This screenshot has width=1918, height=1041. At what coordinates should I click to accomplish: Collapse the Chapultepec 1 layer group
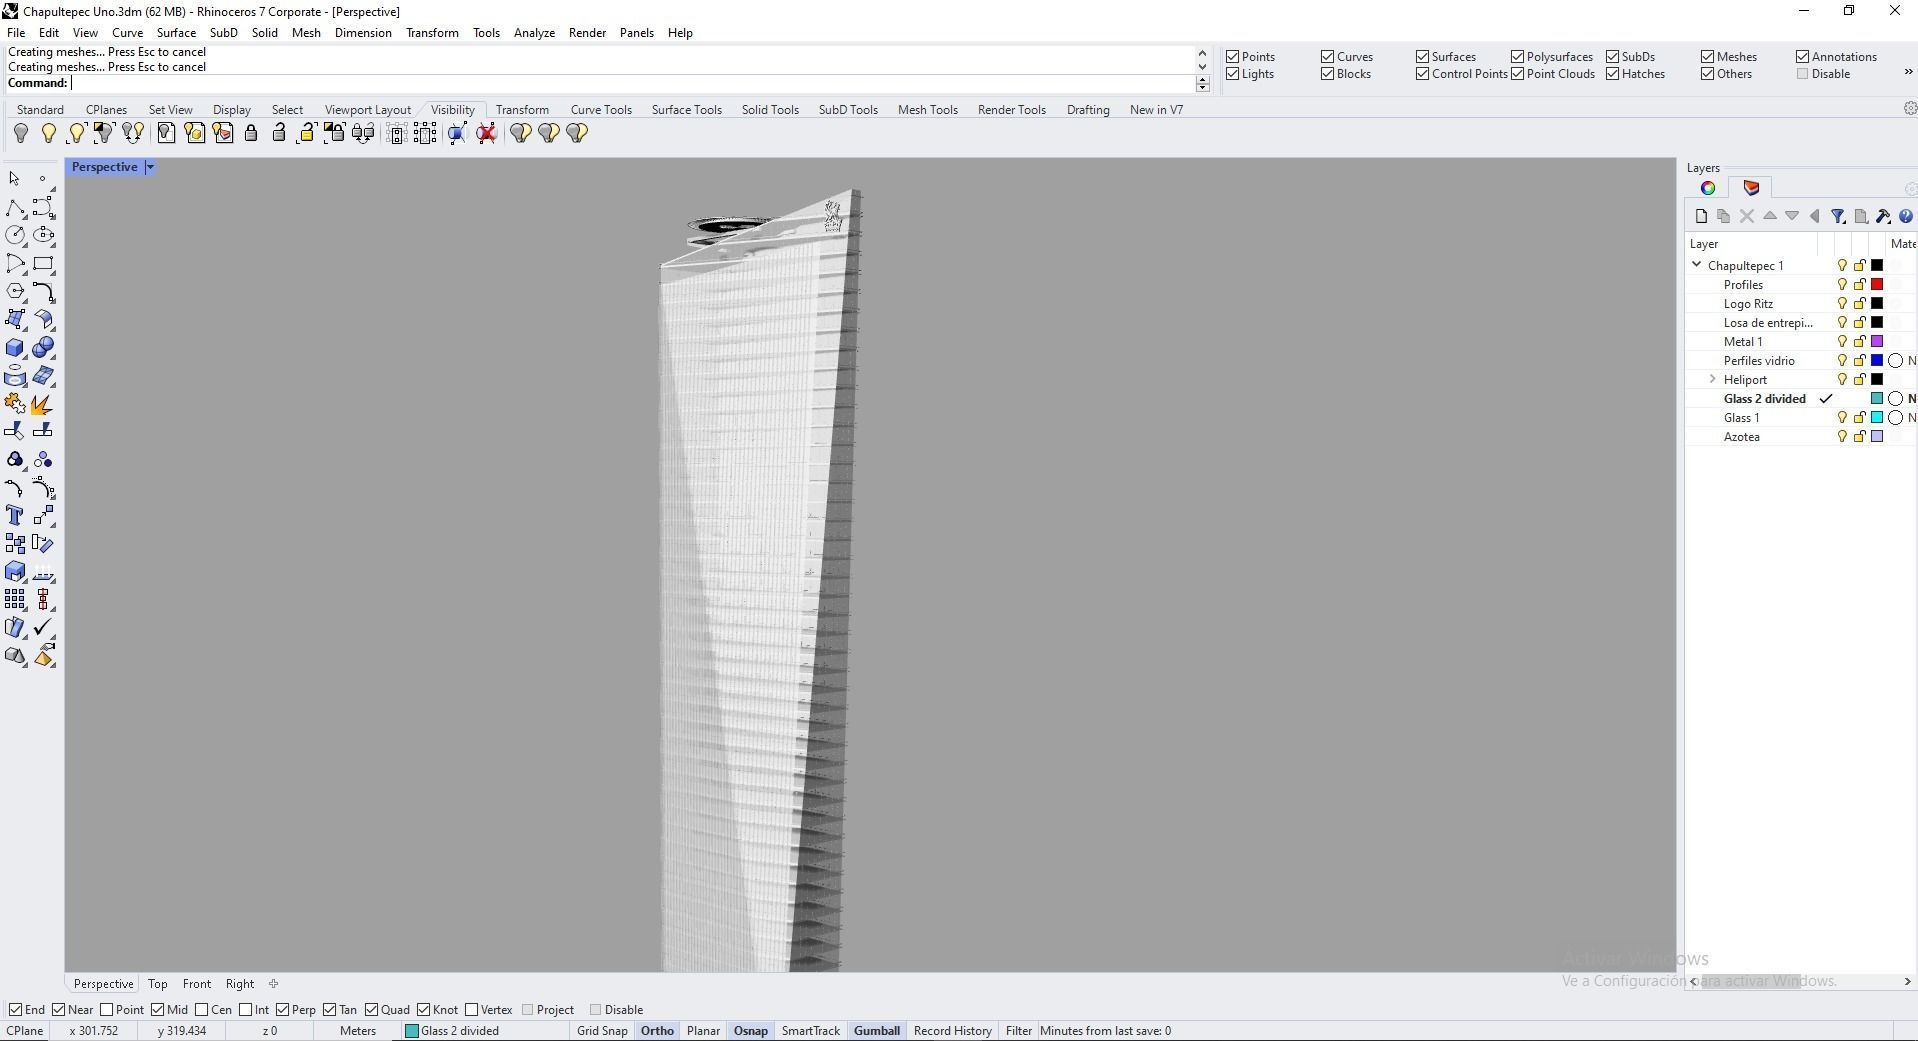tap(1697, 265)
